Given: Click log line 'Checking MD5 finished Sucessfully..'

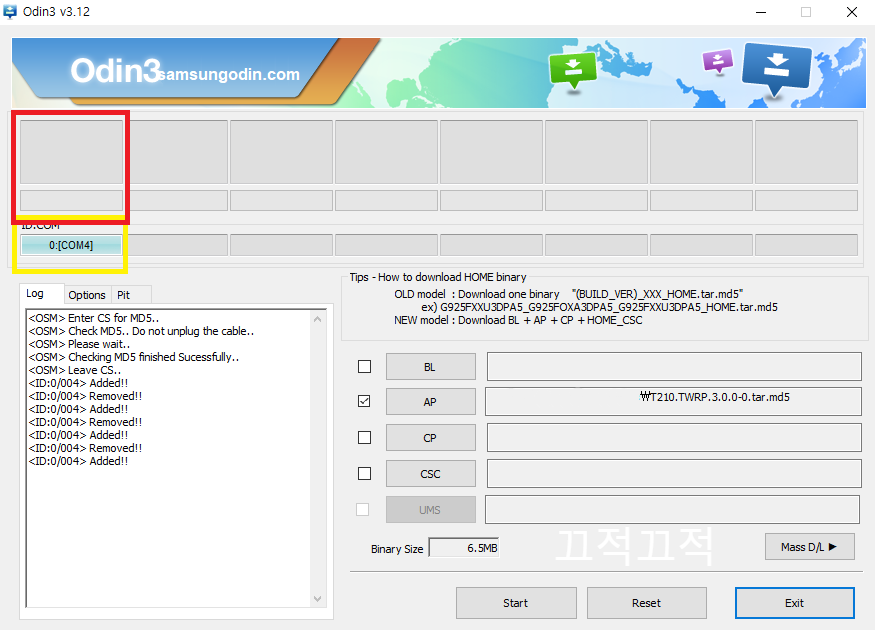Looking at the screenshot, I should click(x=133, y=357).
